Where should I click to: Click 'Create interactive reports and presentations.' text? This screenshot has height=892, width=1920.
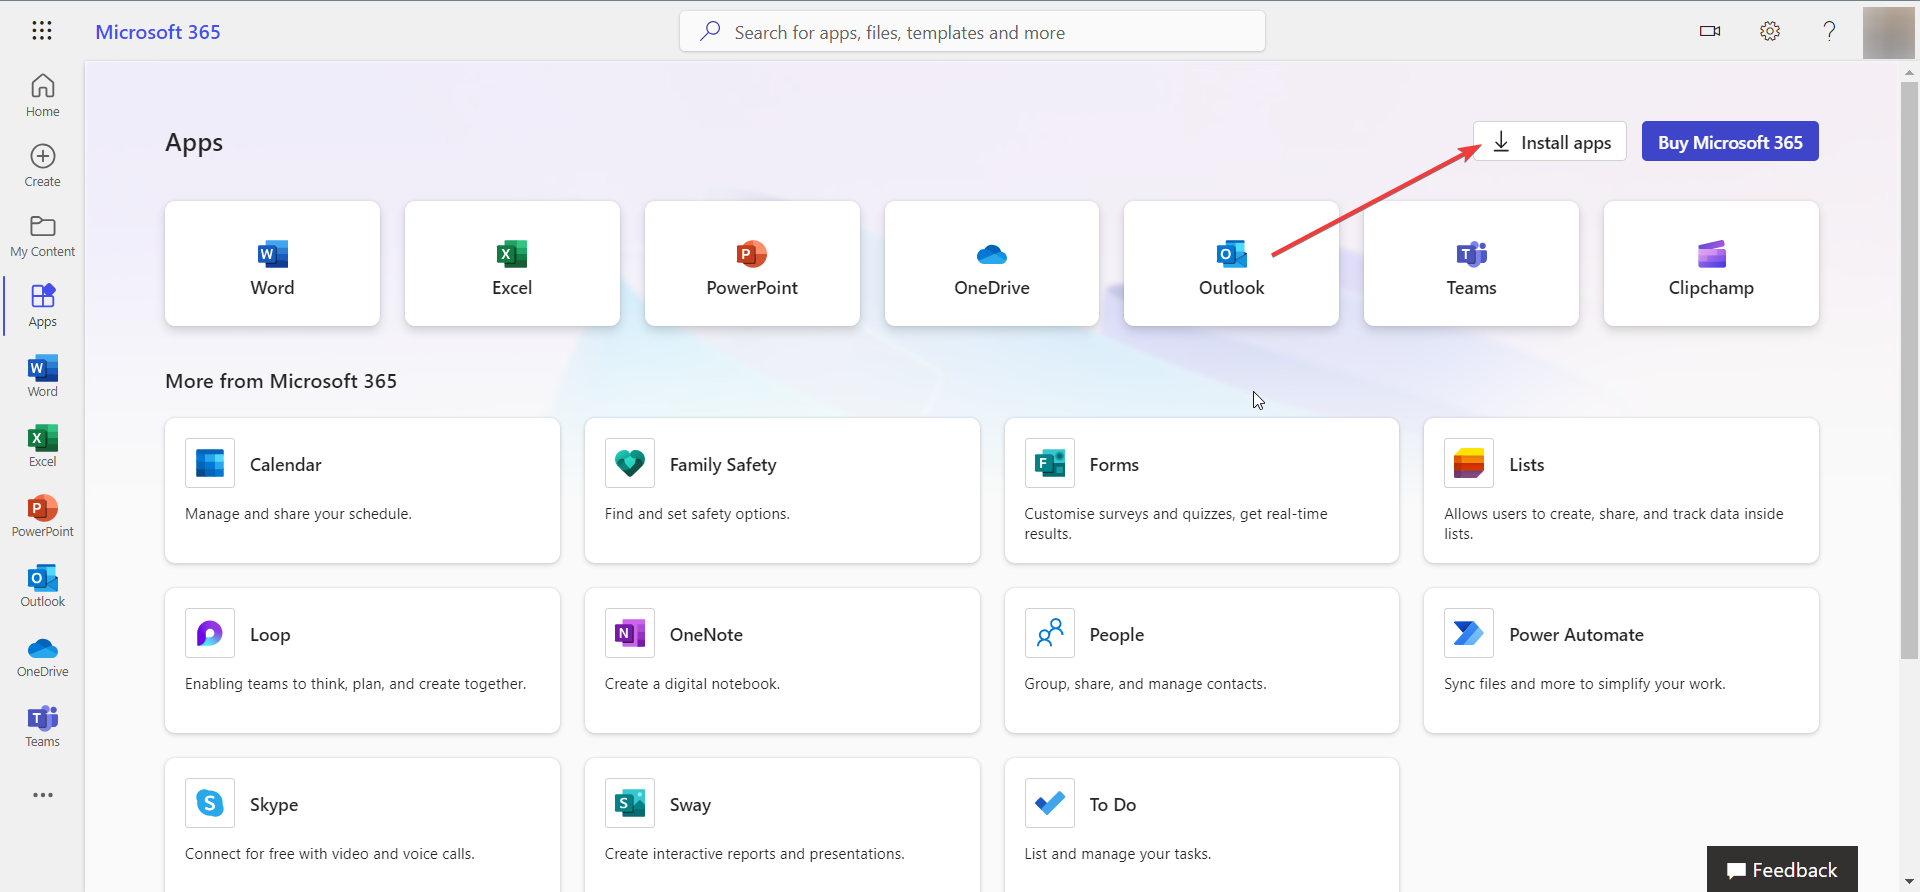pos(754,854)
